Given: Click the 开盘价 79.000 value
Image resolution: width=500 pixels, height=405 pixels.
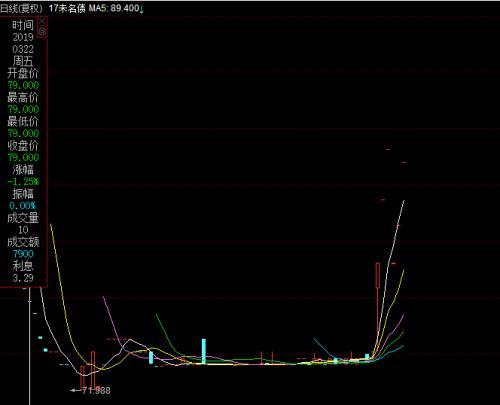Looking at the screenshot, I should pos(23,85).
